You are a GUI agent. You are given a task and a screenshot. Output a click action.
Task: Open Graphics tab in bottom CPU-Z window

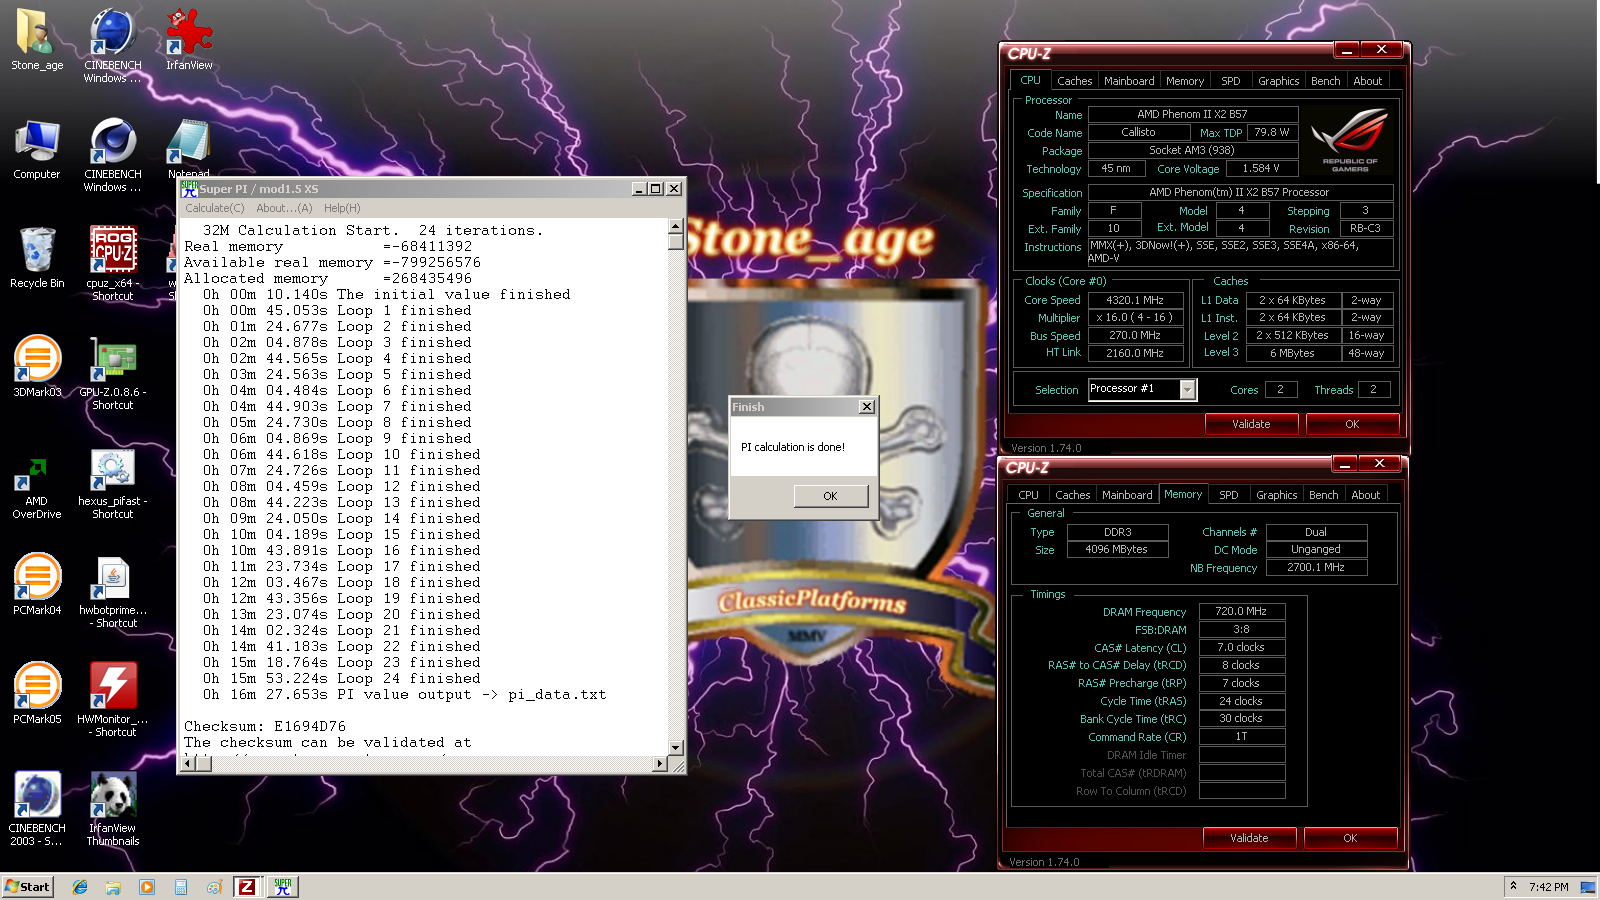click(x=1277, y=495)
